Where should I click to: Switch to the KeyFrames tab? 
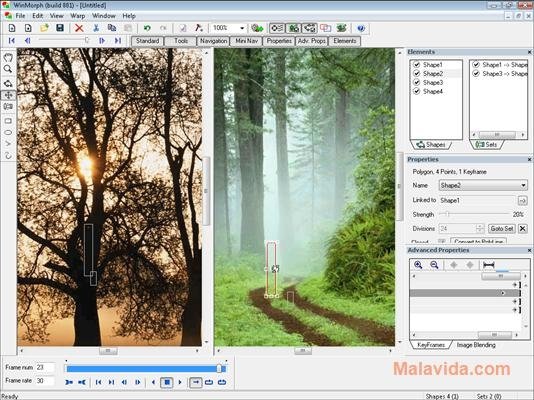(431, 345)
